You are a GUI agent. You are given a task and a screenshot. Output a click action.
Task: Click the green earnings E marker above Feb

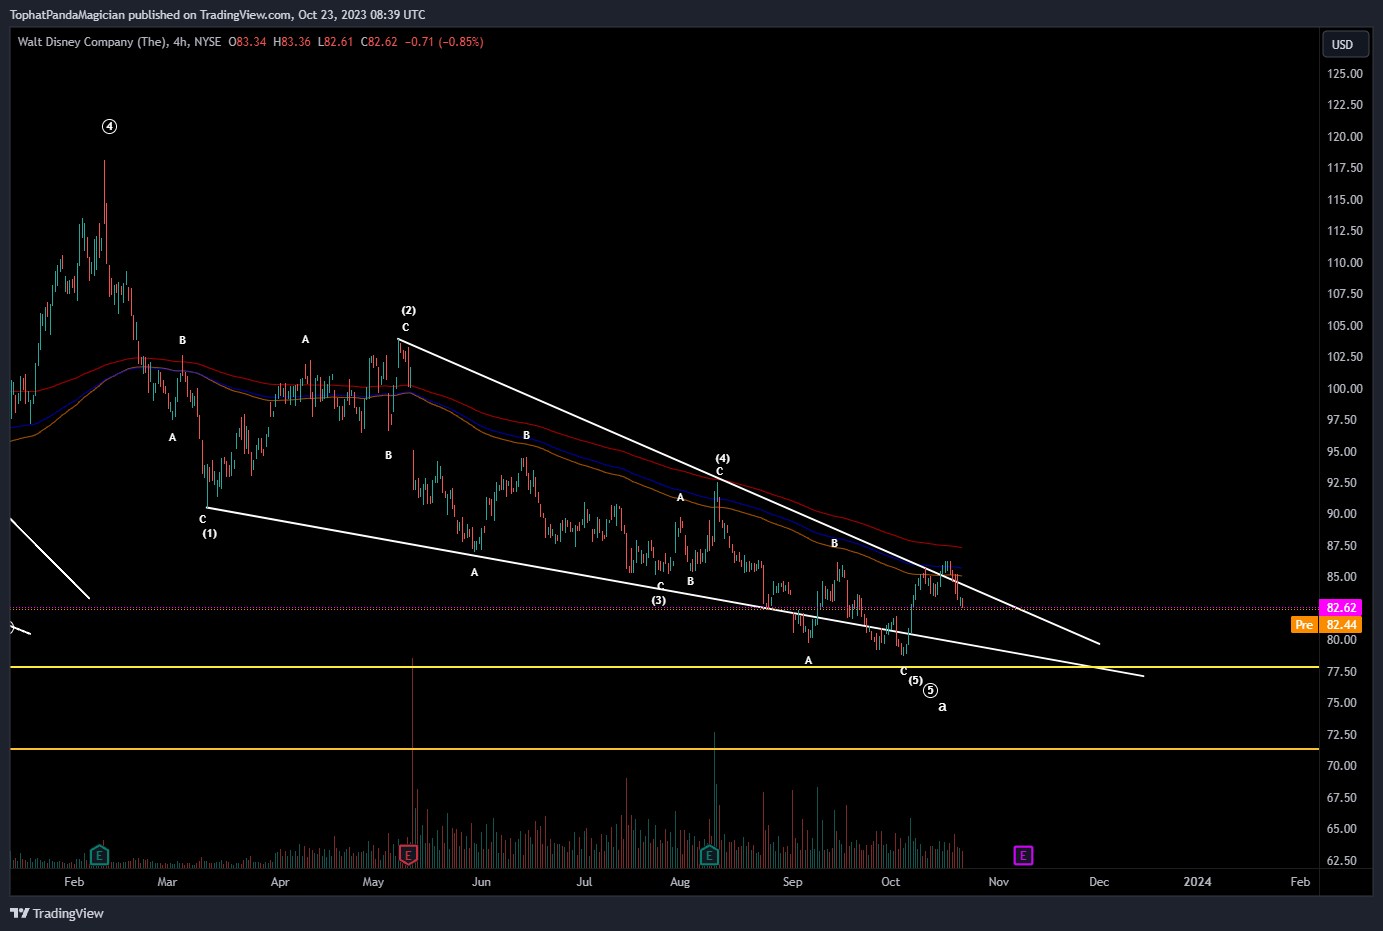point(99,855)
